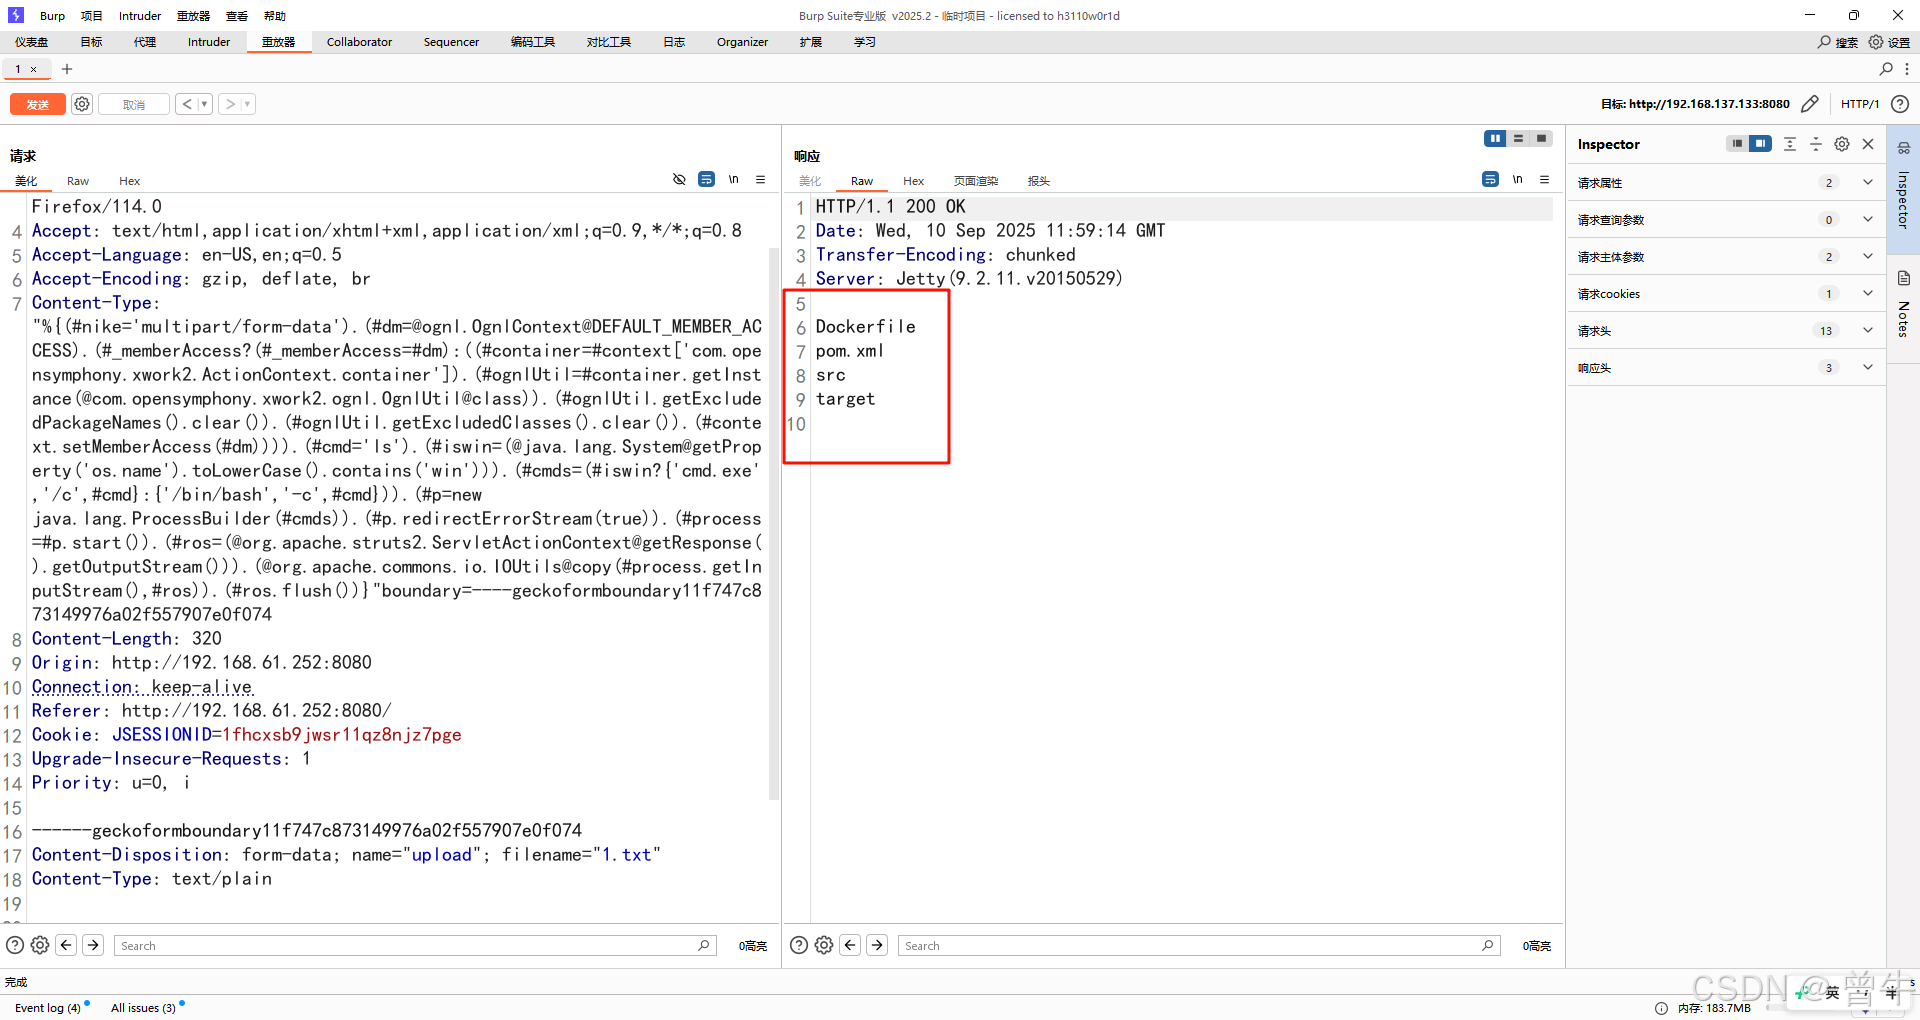Switch to combined tabbed request/response layout
The image size is (1920, 1020).
click(1541, 139)
